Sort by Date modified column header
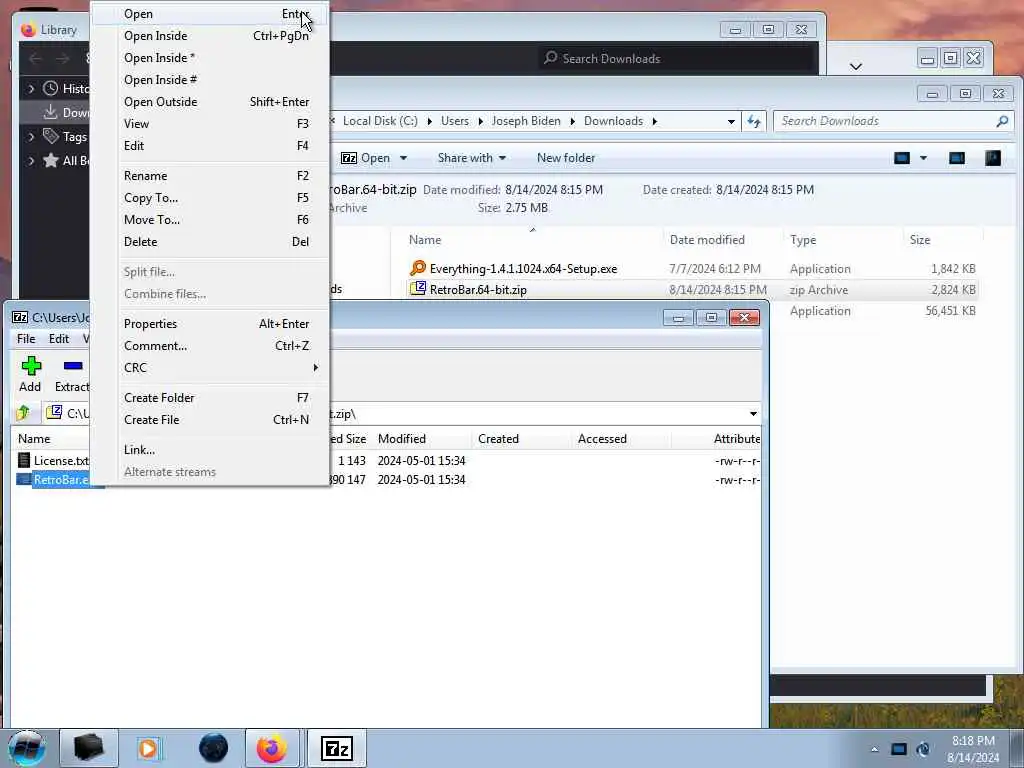Viewport: 1024px width, 768px height. click(707, 240)
